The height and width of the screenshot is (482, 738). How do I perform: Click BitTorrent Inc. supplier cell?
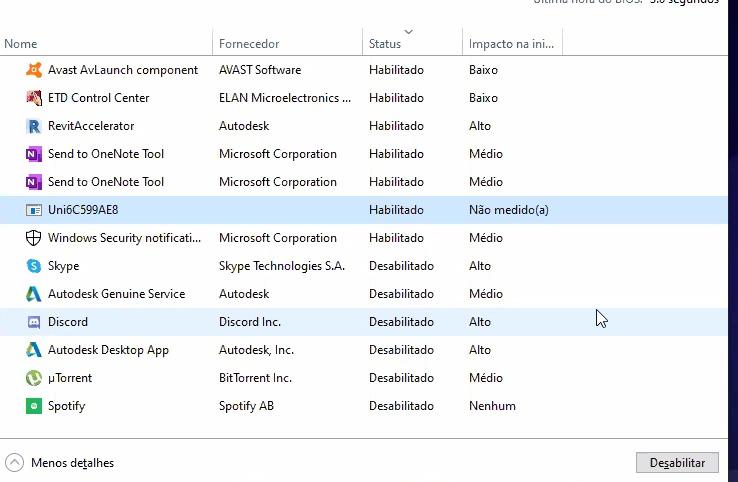click(255, 378)
